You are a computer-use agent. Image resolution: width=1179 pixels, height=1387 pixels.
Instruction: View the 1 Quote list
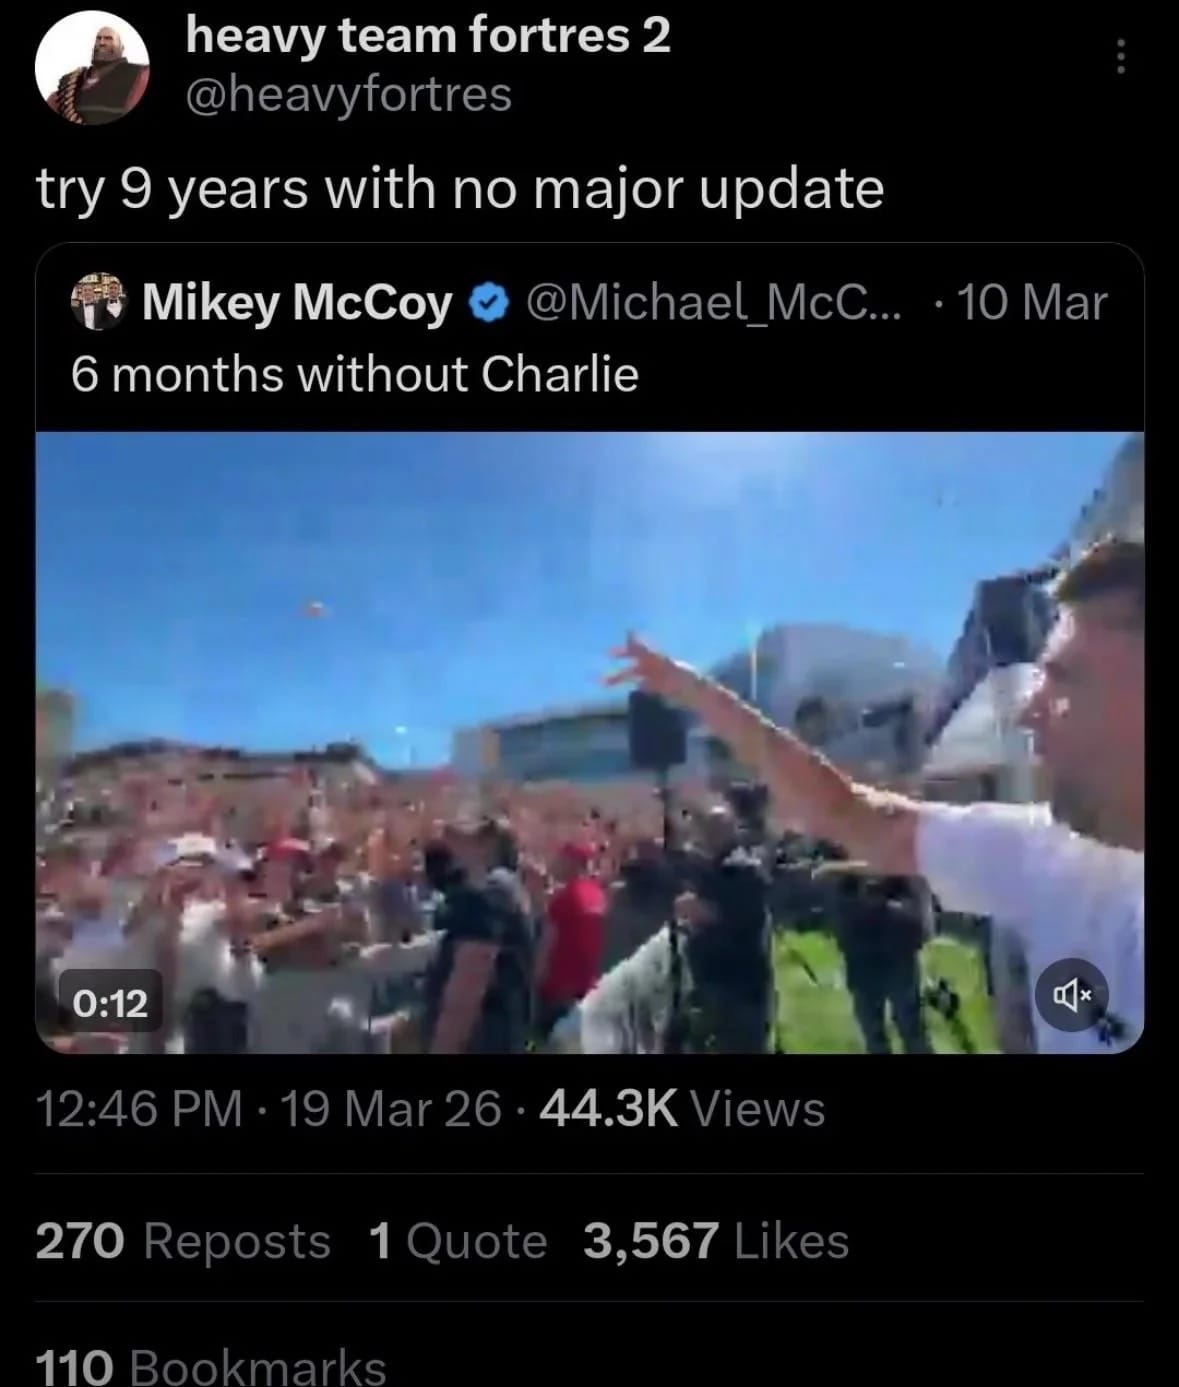click(458, 1241)
